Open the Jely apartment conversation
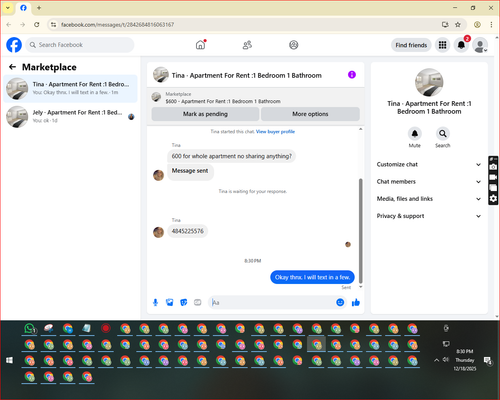 (70, 116)
